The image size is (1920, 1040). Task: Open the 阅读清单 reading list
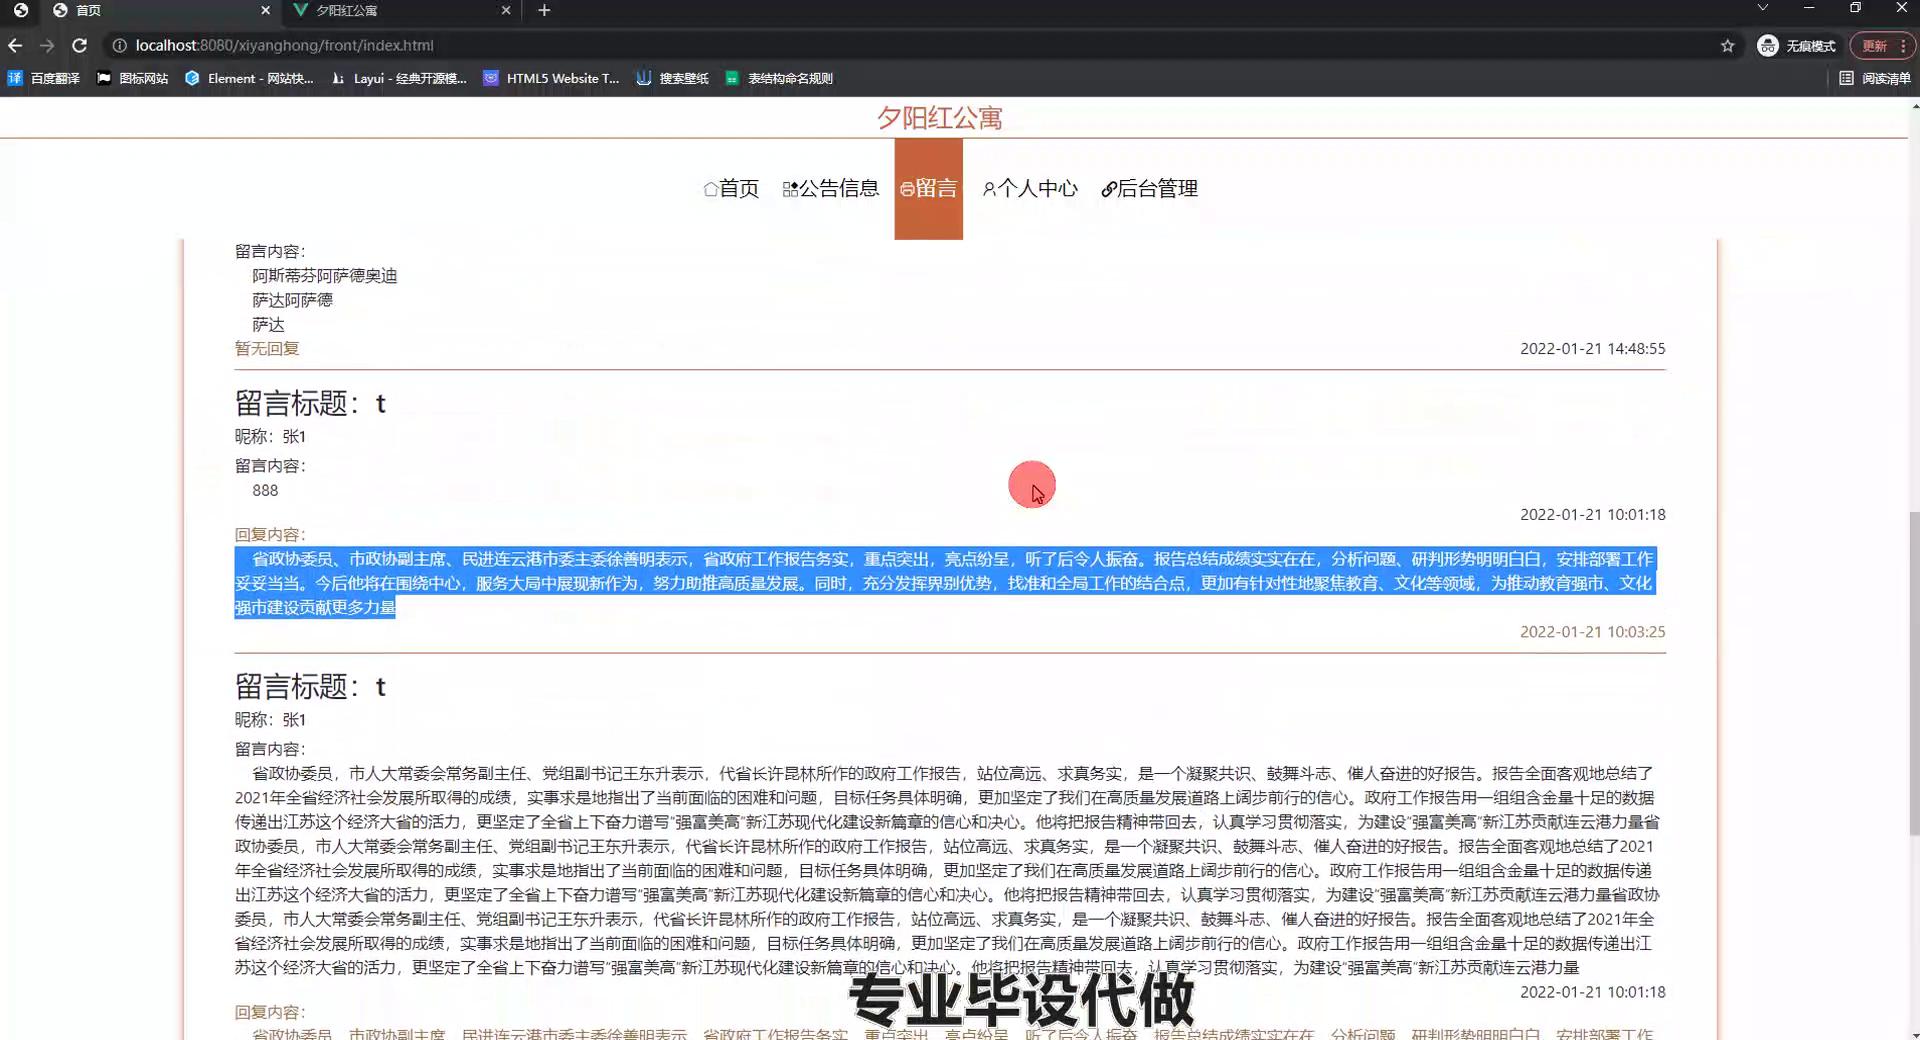pos(1875,78)
